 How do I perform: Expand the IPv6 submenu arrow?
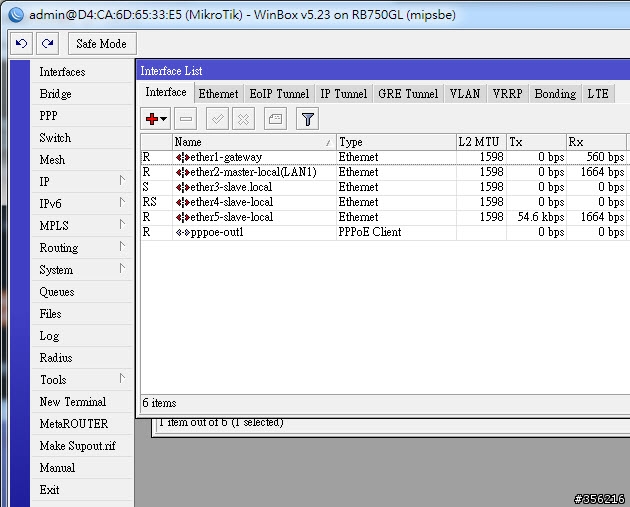[123, 202]
